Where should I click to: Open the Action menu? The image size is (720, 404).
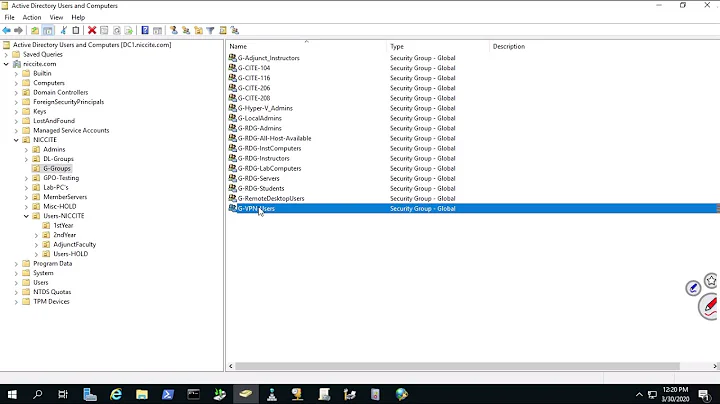click(32, 17)
